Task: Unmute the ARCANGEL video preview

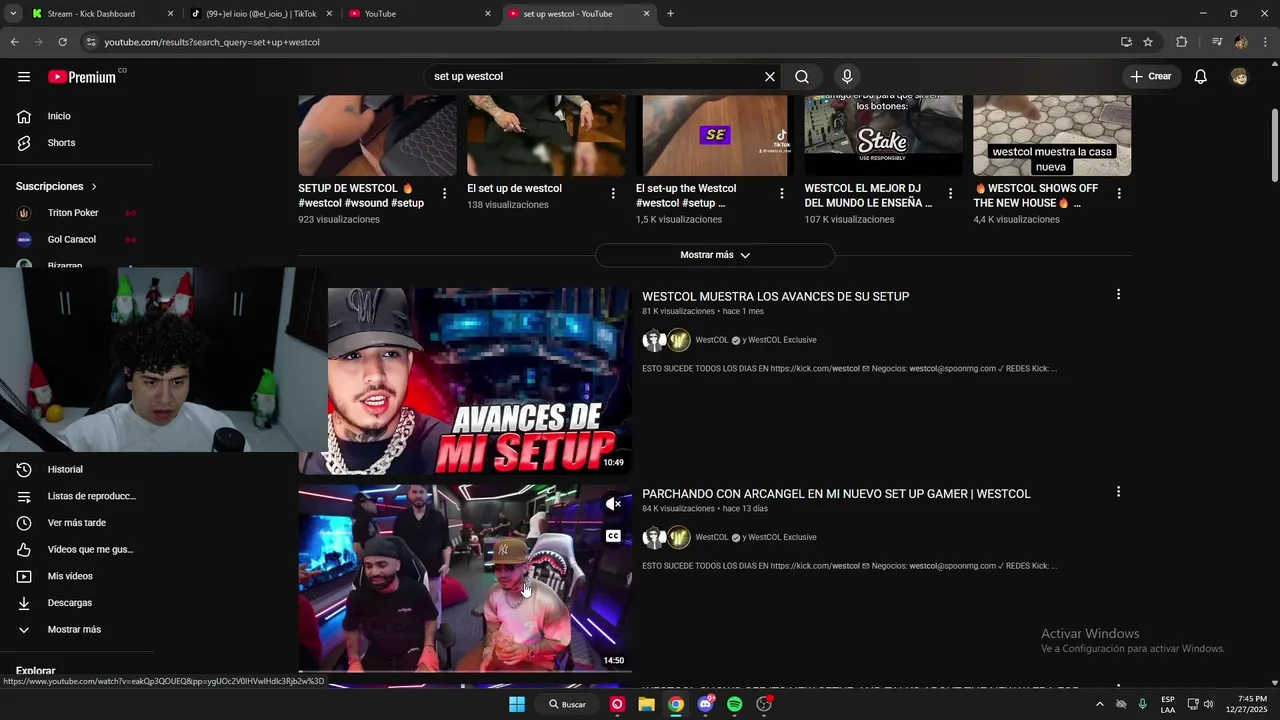Action: pos(614,504)
